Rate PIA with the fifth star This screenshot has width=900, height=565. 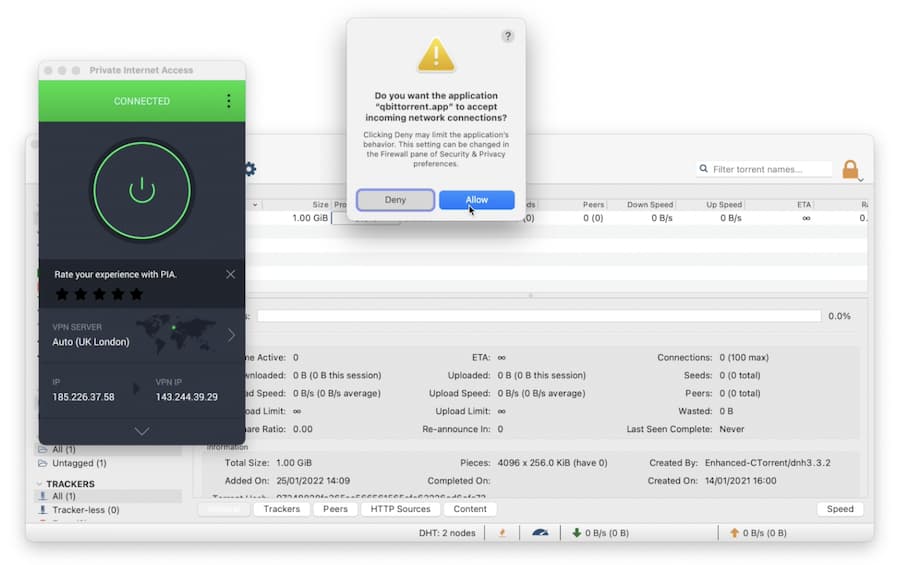pos(136,294)
